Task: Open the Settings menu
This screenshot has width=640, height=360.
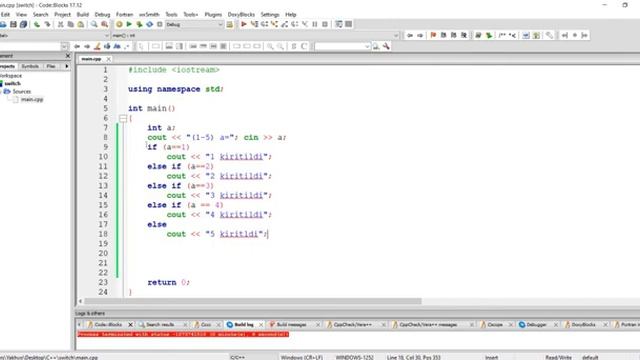Action: tap(270, 14)
